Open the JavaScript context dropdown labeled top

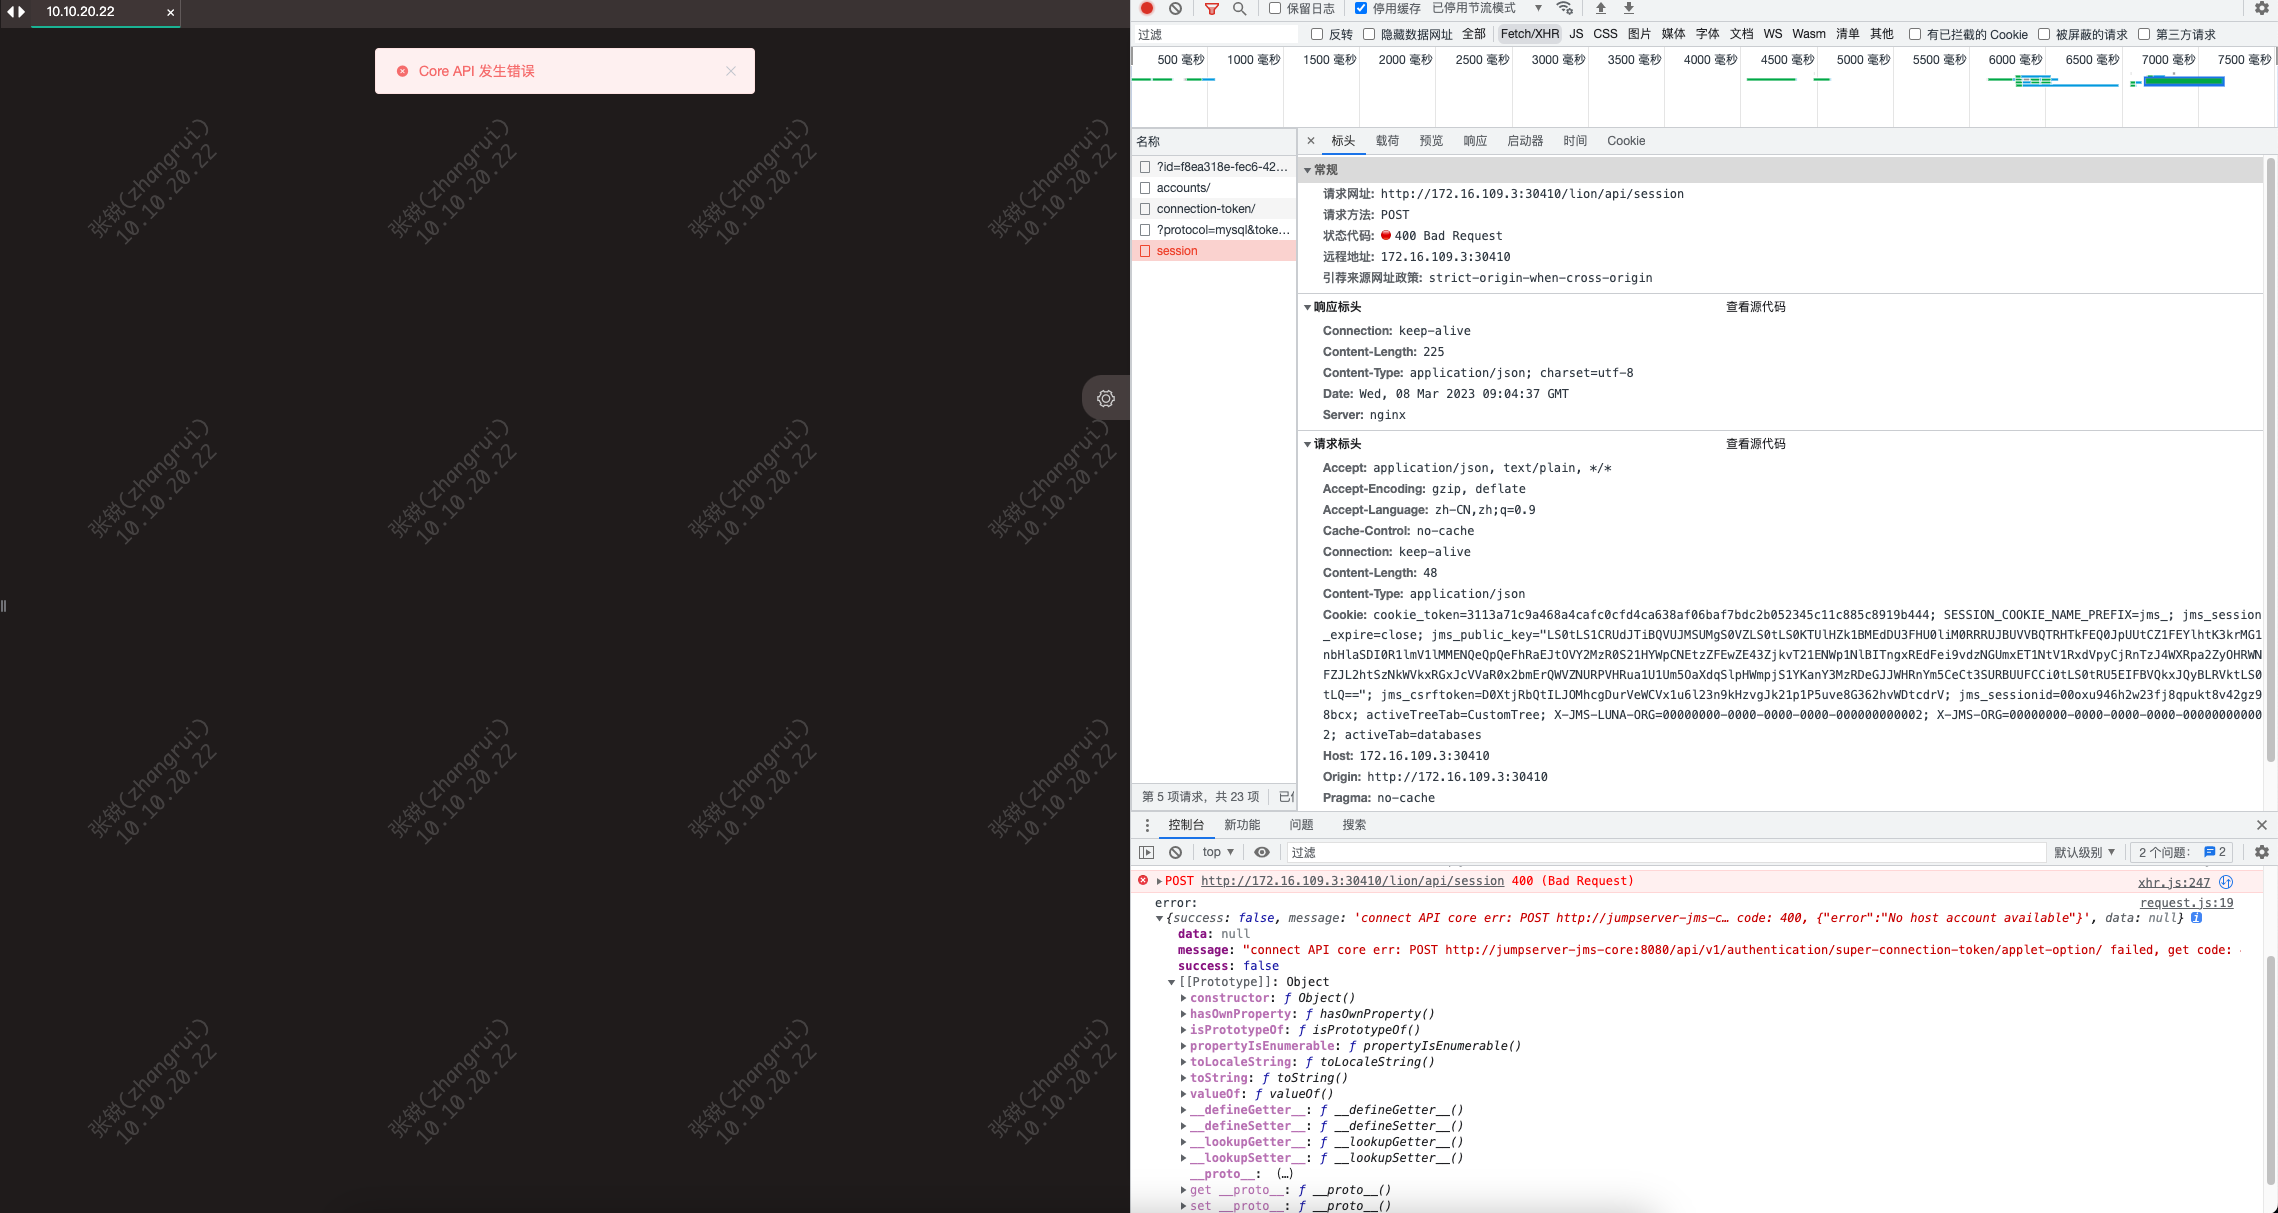tap(1217, 851)
